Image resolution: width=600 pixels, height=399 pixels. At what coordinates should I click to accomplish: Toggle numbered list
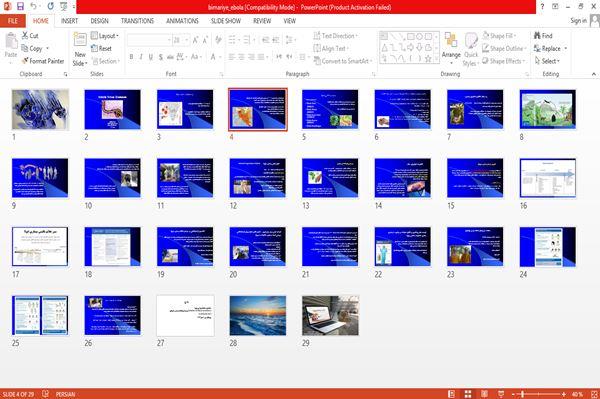(248, 40)
